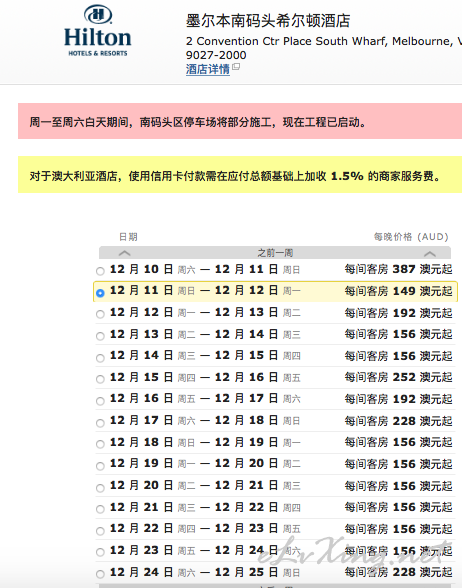Image resolution: width=462 pixels, height=588 pixels.
Task: Click the 每晚价格 (AUD) column header
Action: [x=411, y=237]
